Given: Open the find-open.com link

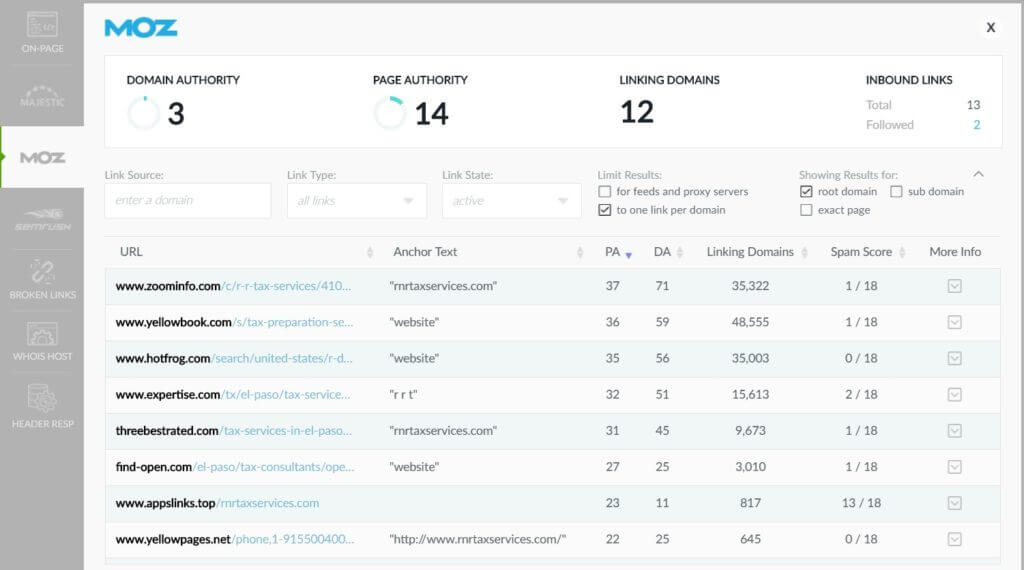Looking at the screenshot, I should pos(235,467).
